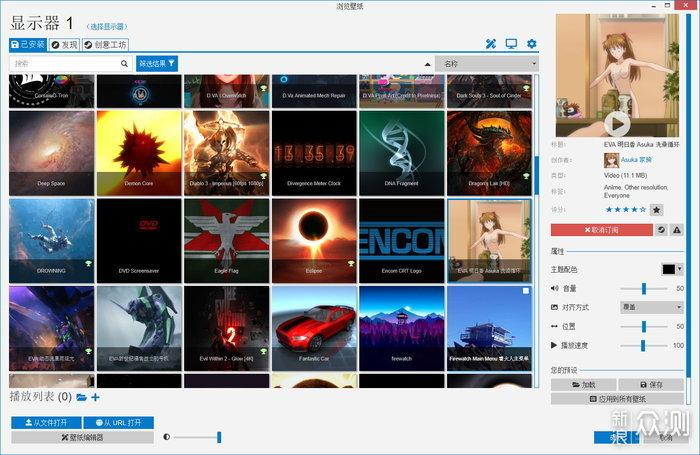
Task: Click the black 主题配色 color swatch
Action: (669, 269)
